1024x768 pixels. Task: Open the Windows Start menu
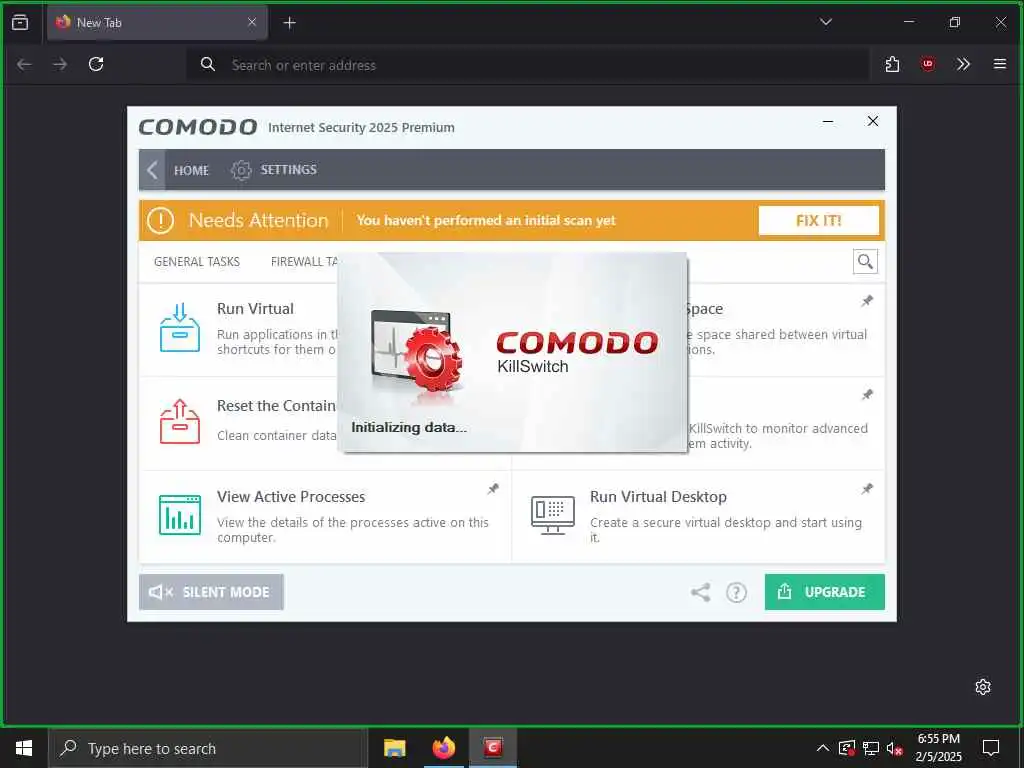24,748
